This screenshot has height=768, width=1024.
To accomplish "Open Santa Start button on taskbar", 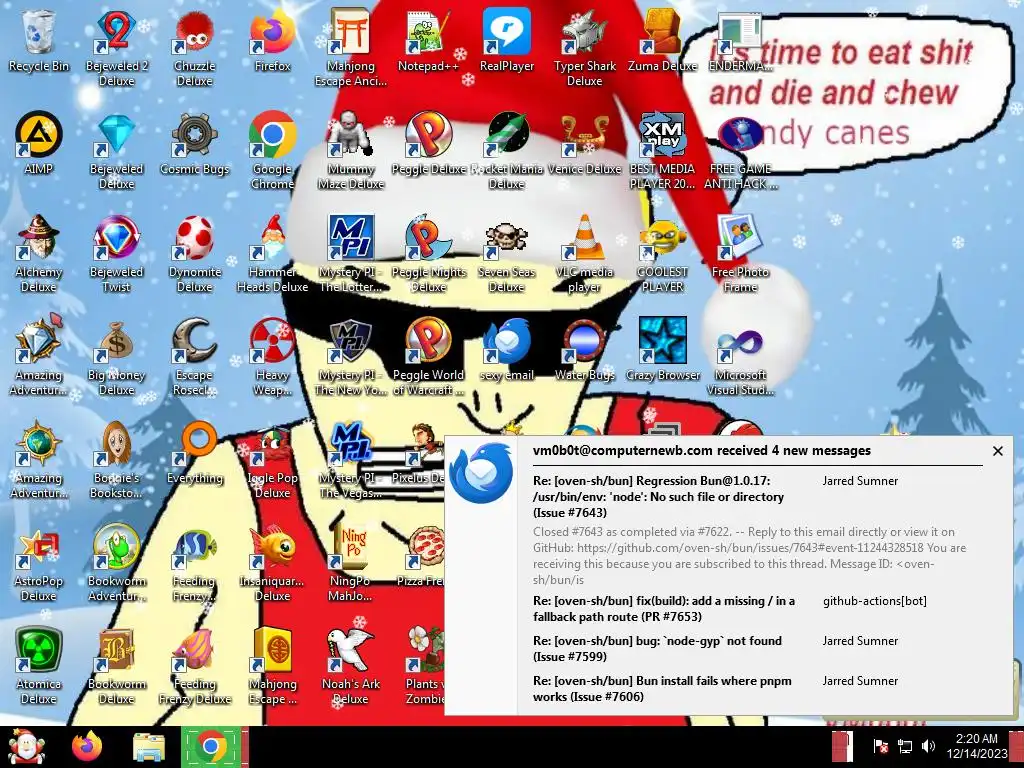I will 26,746.
